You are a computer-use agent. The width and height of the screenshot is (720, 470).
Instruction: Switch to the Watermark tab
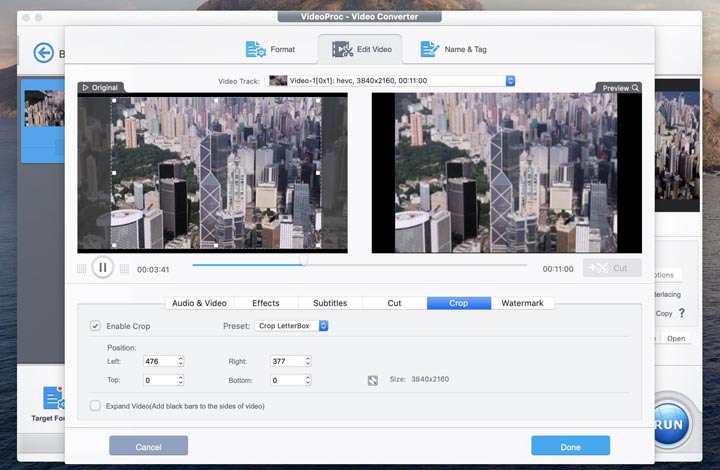point(522,303)
